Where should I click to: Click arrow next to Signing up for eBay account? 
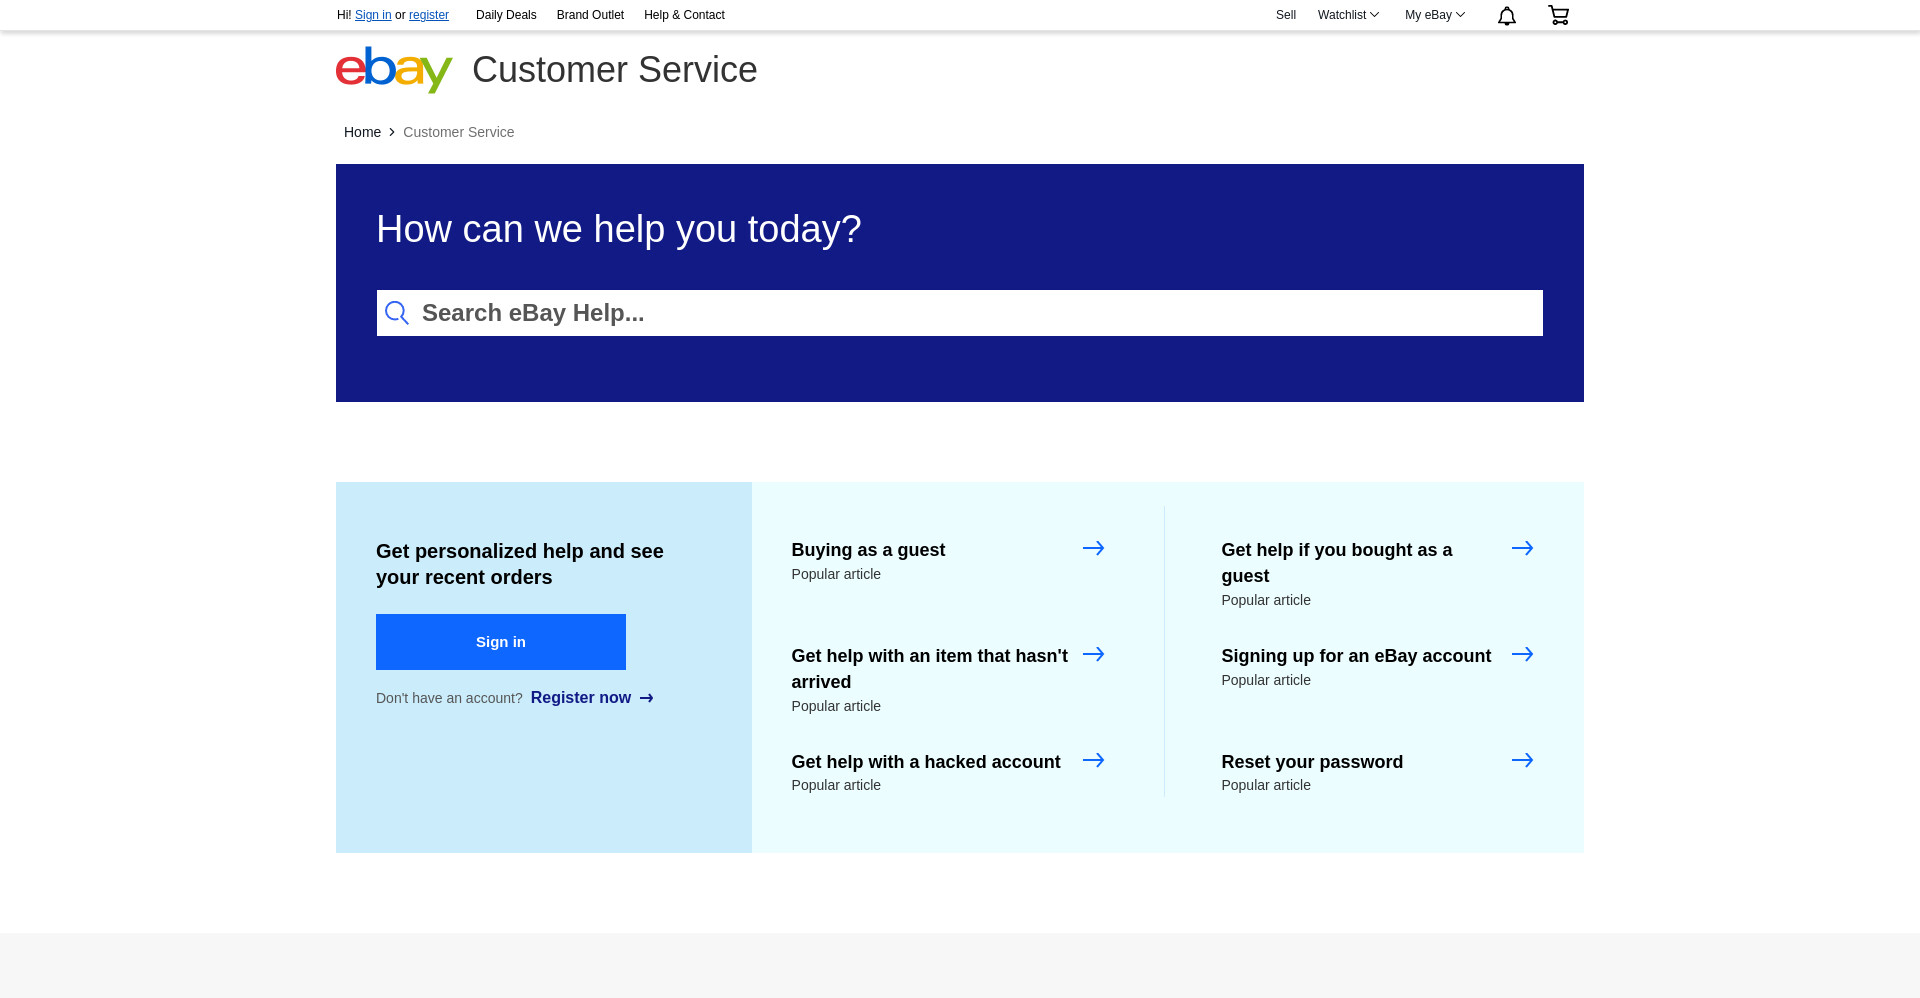(1522, 654)
